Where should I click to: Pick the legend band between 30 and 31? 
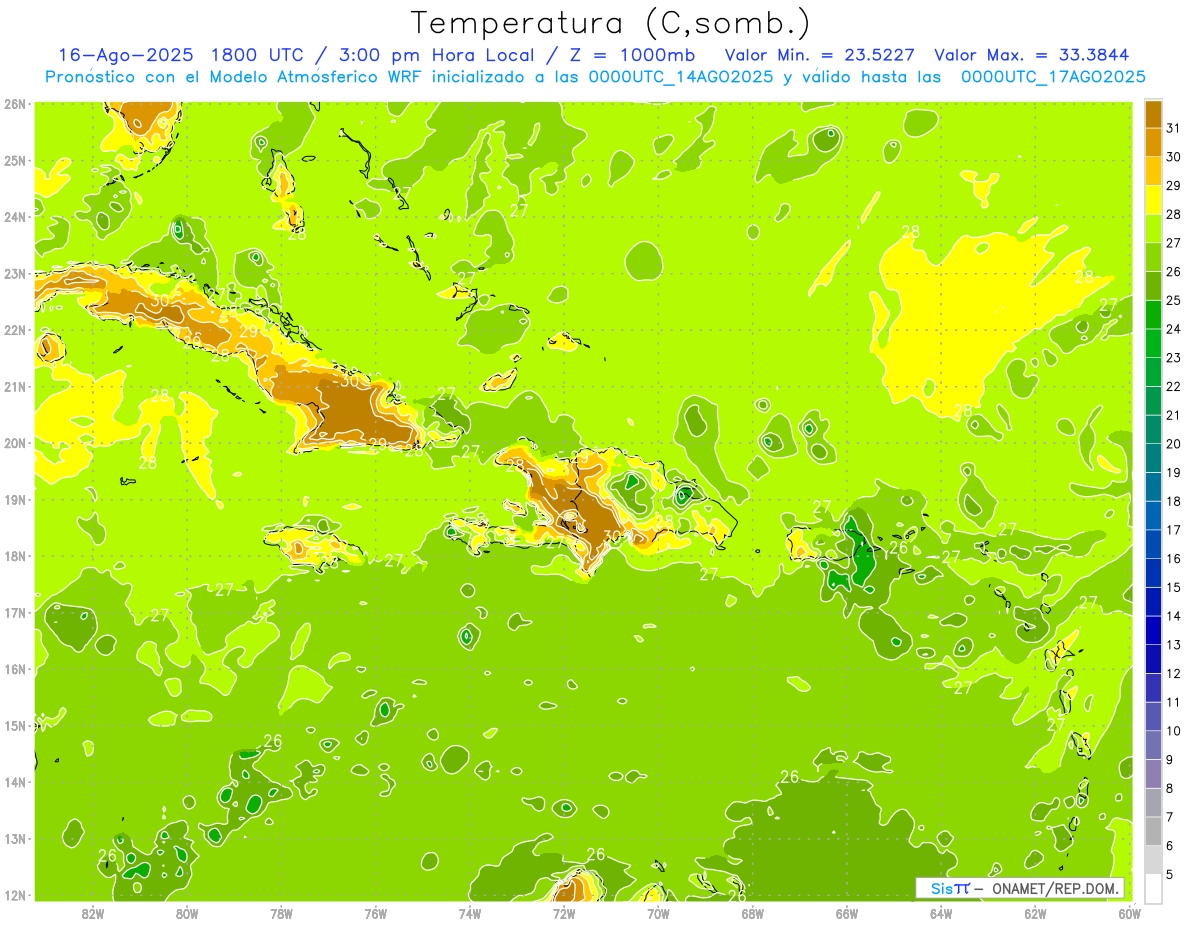pyautogui.click(x=1152, y=142)
